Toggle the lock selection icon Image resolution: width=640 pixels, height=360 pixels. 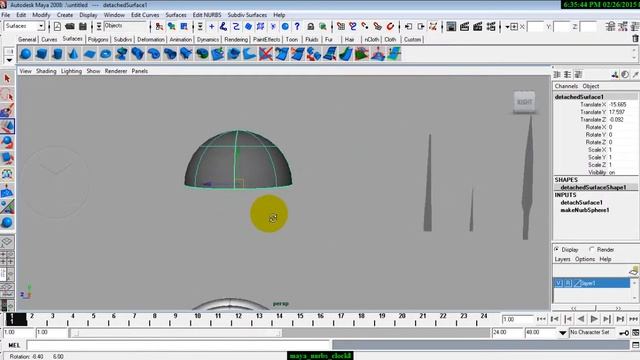311,27
